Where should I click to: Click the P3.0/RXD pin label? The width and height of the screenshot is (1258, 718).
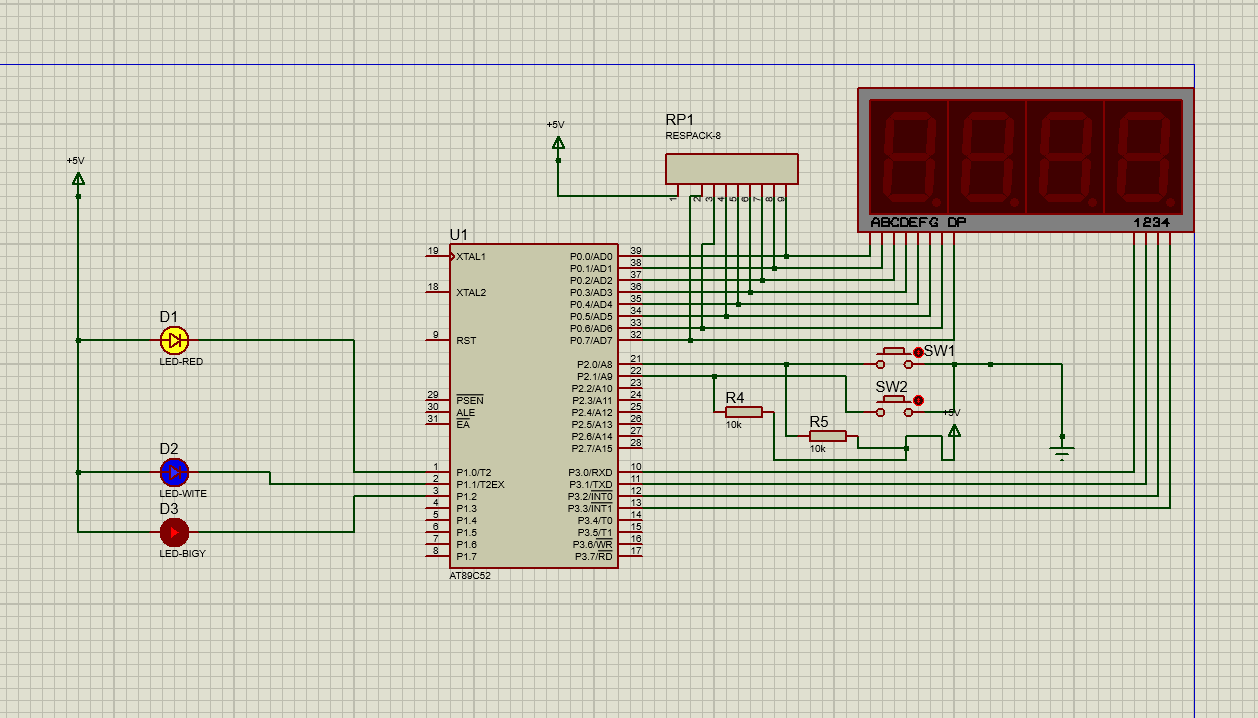pyautogui.click(x=591, y=473)
